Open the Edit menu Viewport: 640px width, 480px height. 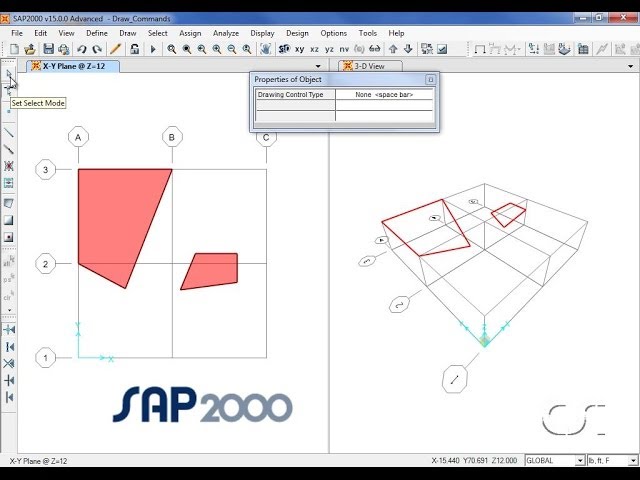pos(40,33)
